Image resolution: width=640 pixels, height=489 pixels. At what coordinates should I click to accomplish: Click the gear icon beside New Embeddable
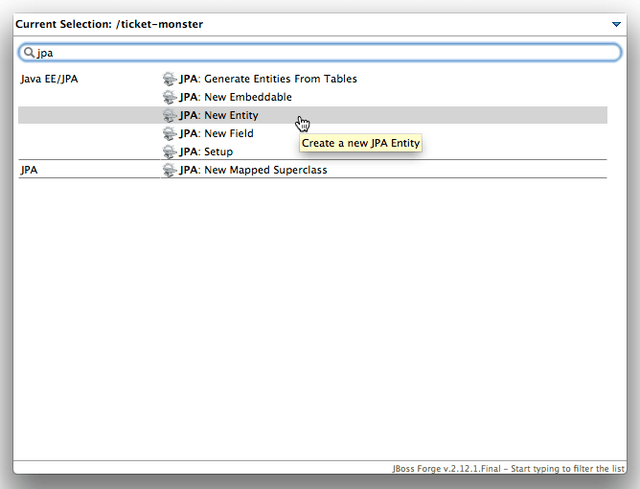tap(169, 97)
